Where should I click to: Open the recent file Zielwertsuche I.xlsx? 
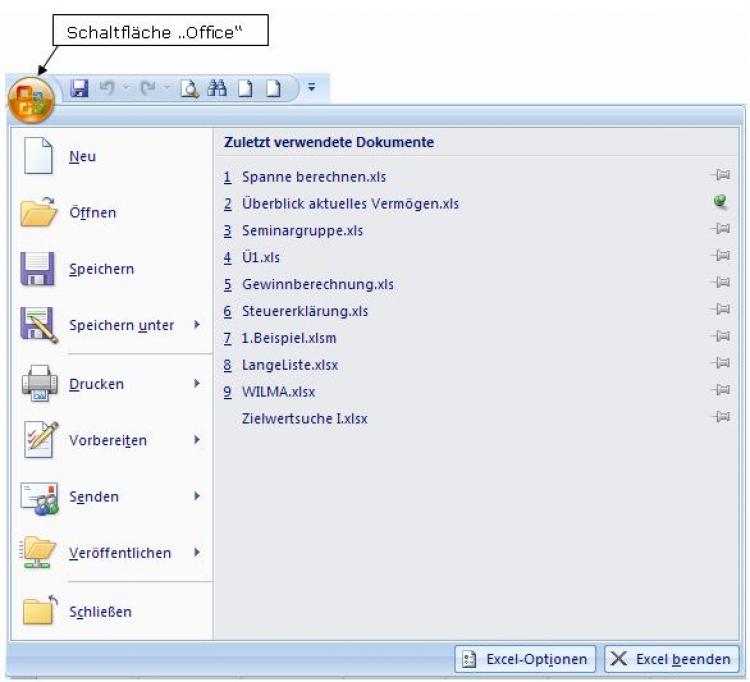pos(304,419)
